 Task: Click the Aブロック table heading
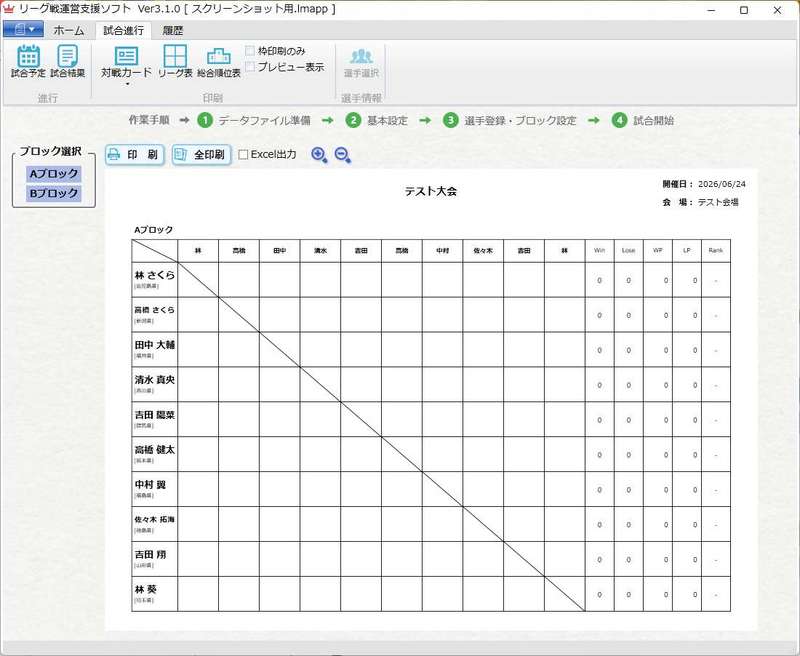pyautogui.click(x=154, y=230)
